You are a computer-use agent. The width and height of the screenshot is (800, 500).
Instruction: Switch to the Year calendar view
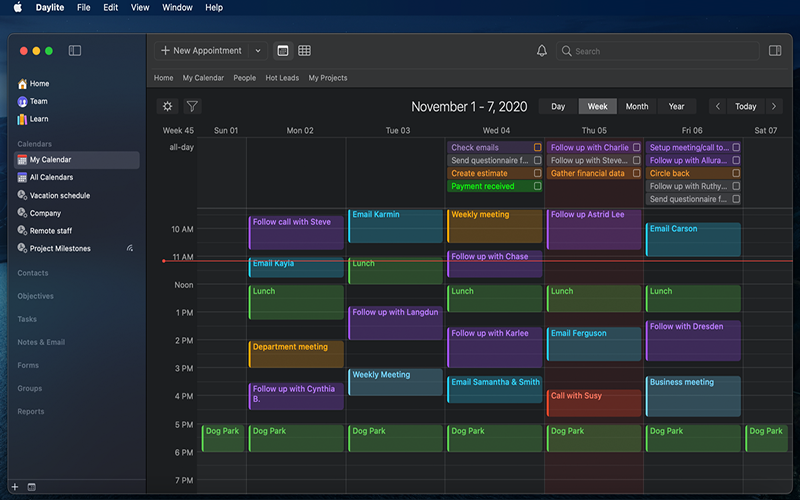coord(677,106)
